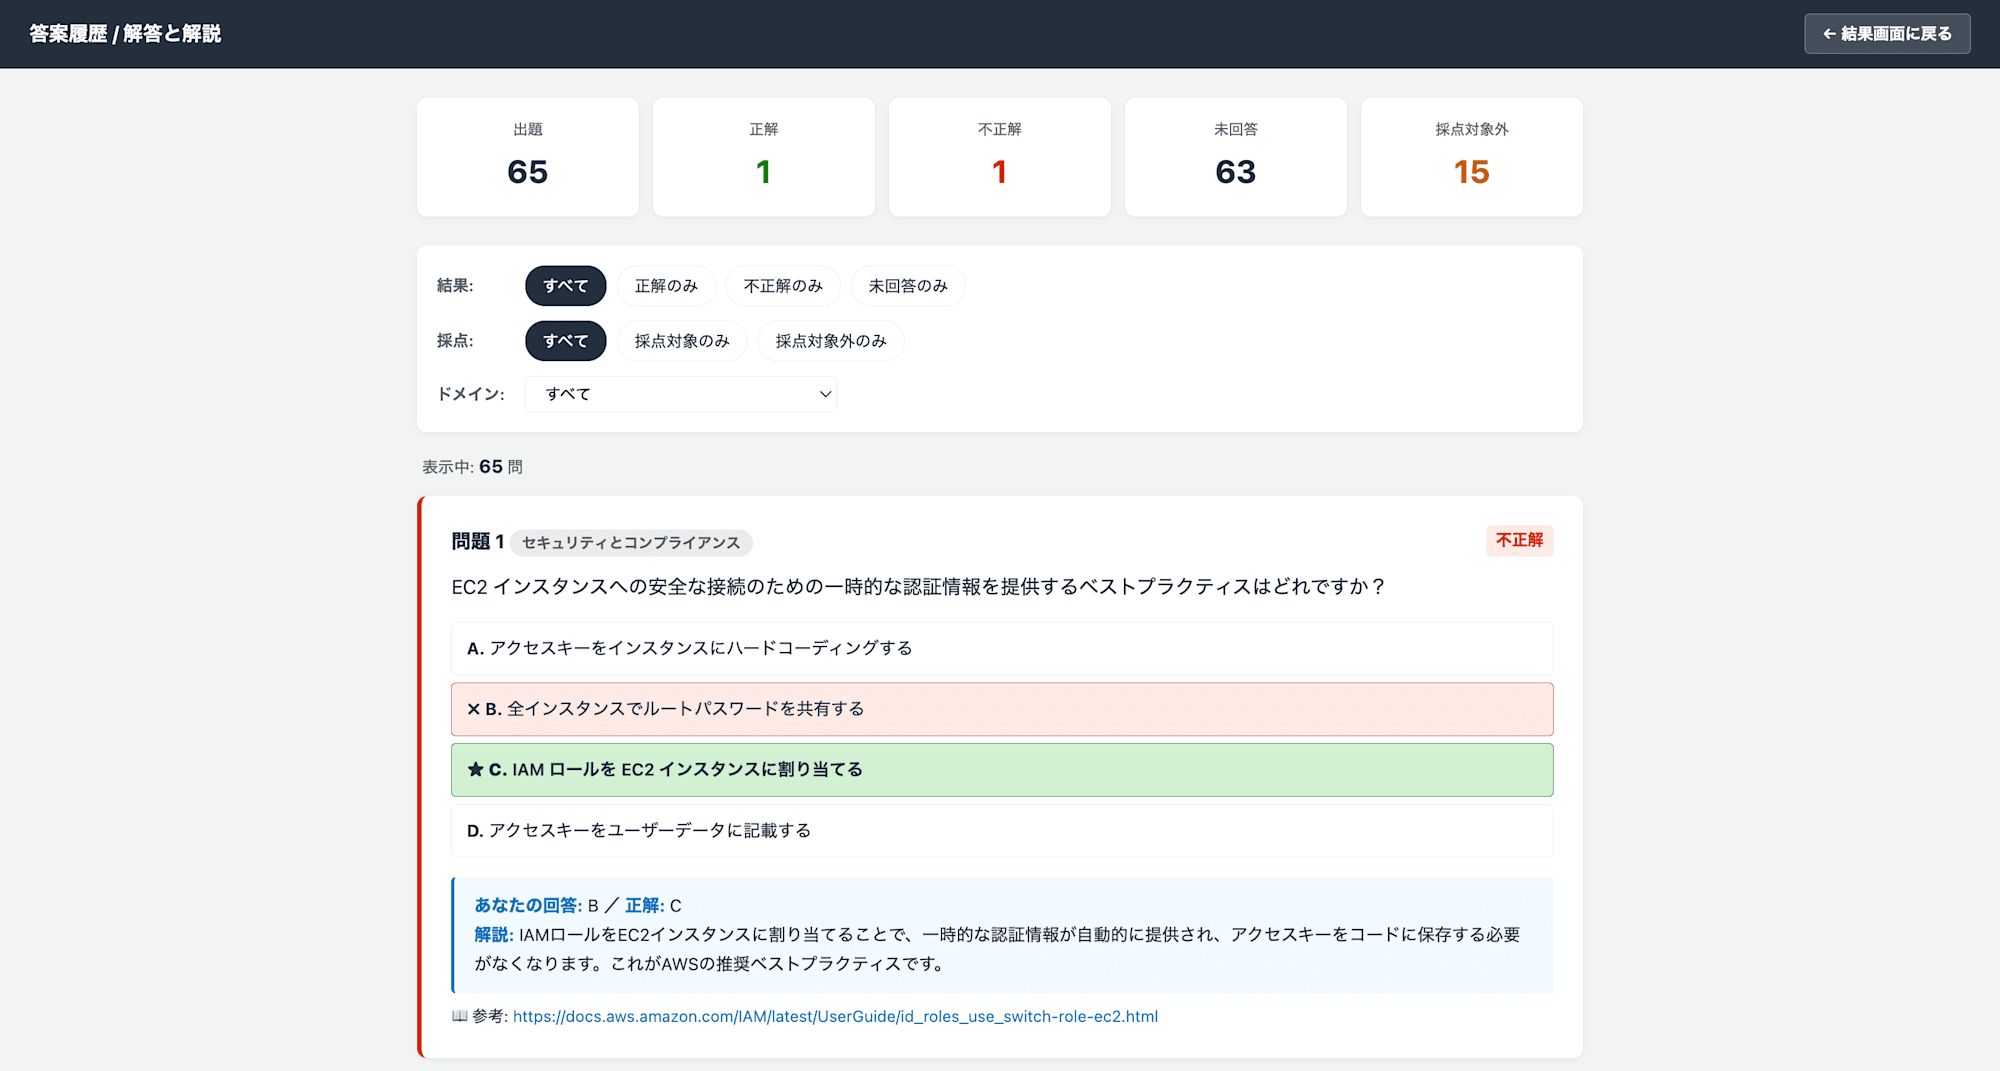Filter results by 不正解のみ
The width and height of the screenshot is (2000, 1071).
(x=783, y=286)
